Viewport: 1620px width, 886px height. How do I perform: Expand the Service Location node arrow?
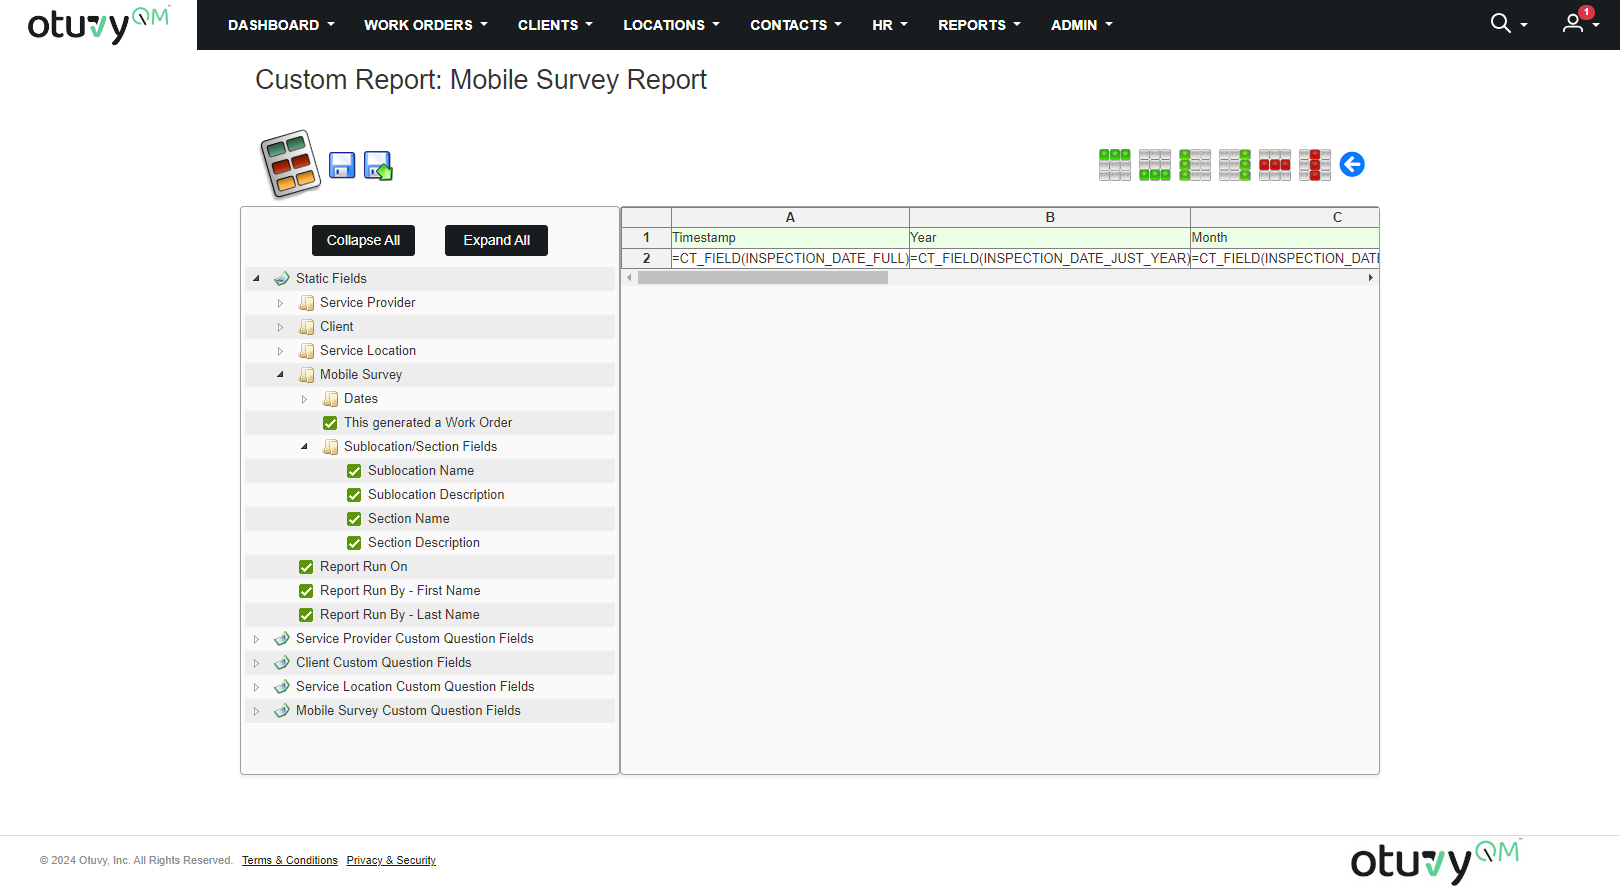280,350
